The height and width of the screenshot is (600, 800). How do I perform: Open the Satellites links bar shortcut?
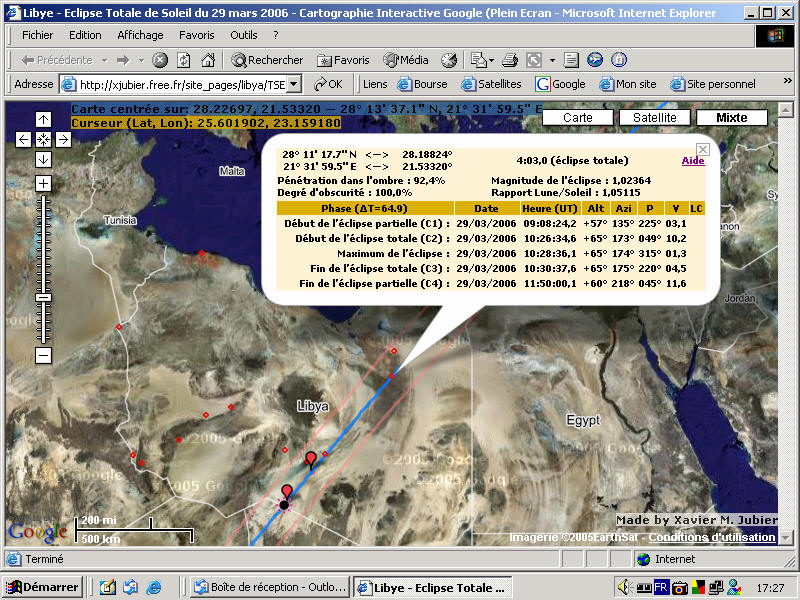pos(491,84)
